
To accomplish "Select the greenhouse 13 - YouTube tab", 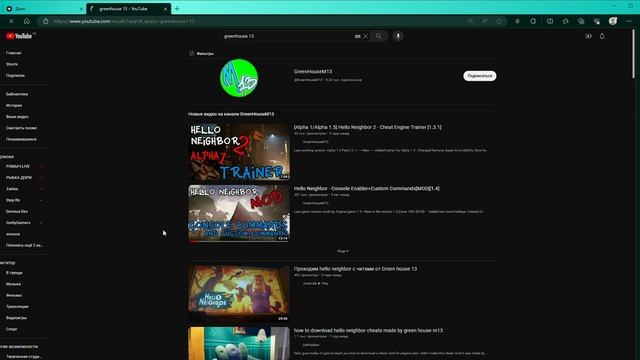I will click(x=129, y=9).
